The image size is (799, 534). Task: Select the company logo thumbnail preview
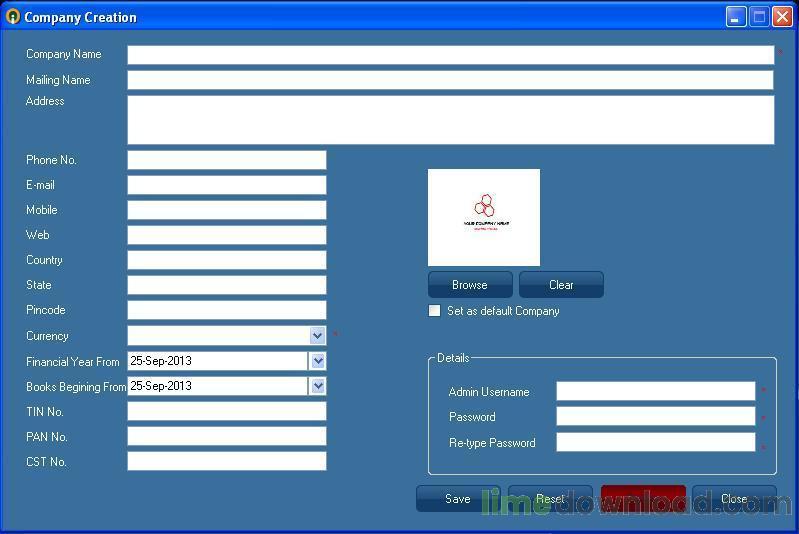(x=484, y=218)
